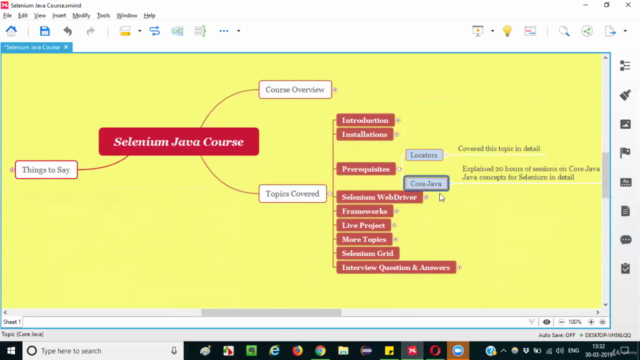This screenshot has height=360, width=640.
Task: Expand Interview Question & Answers topic
Action: tap(459, 268)
